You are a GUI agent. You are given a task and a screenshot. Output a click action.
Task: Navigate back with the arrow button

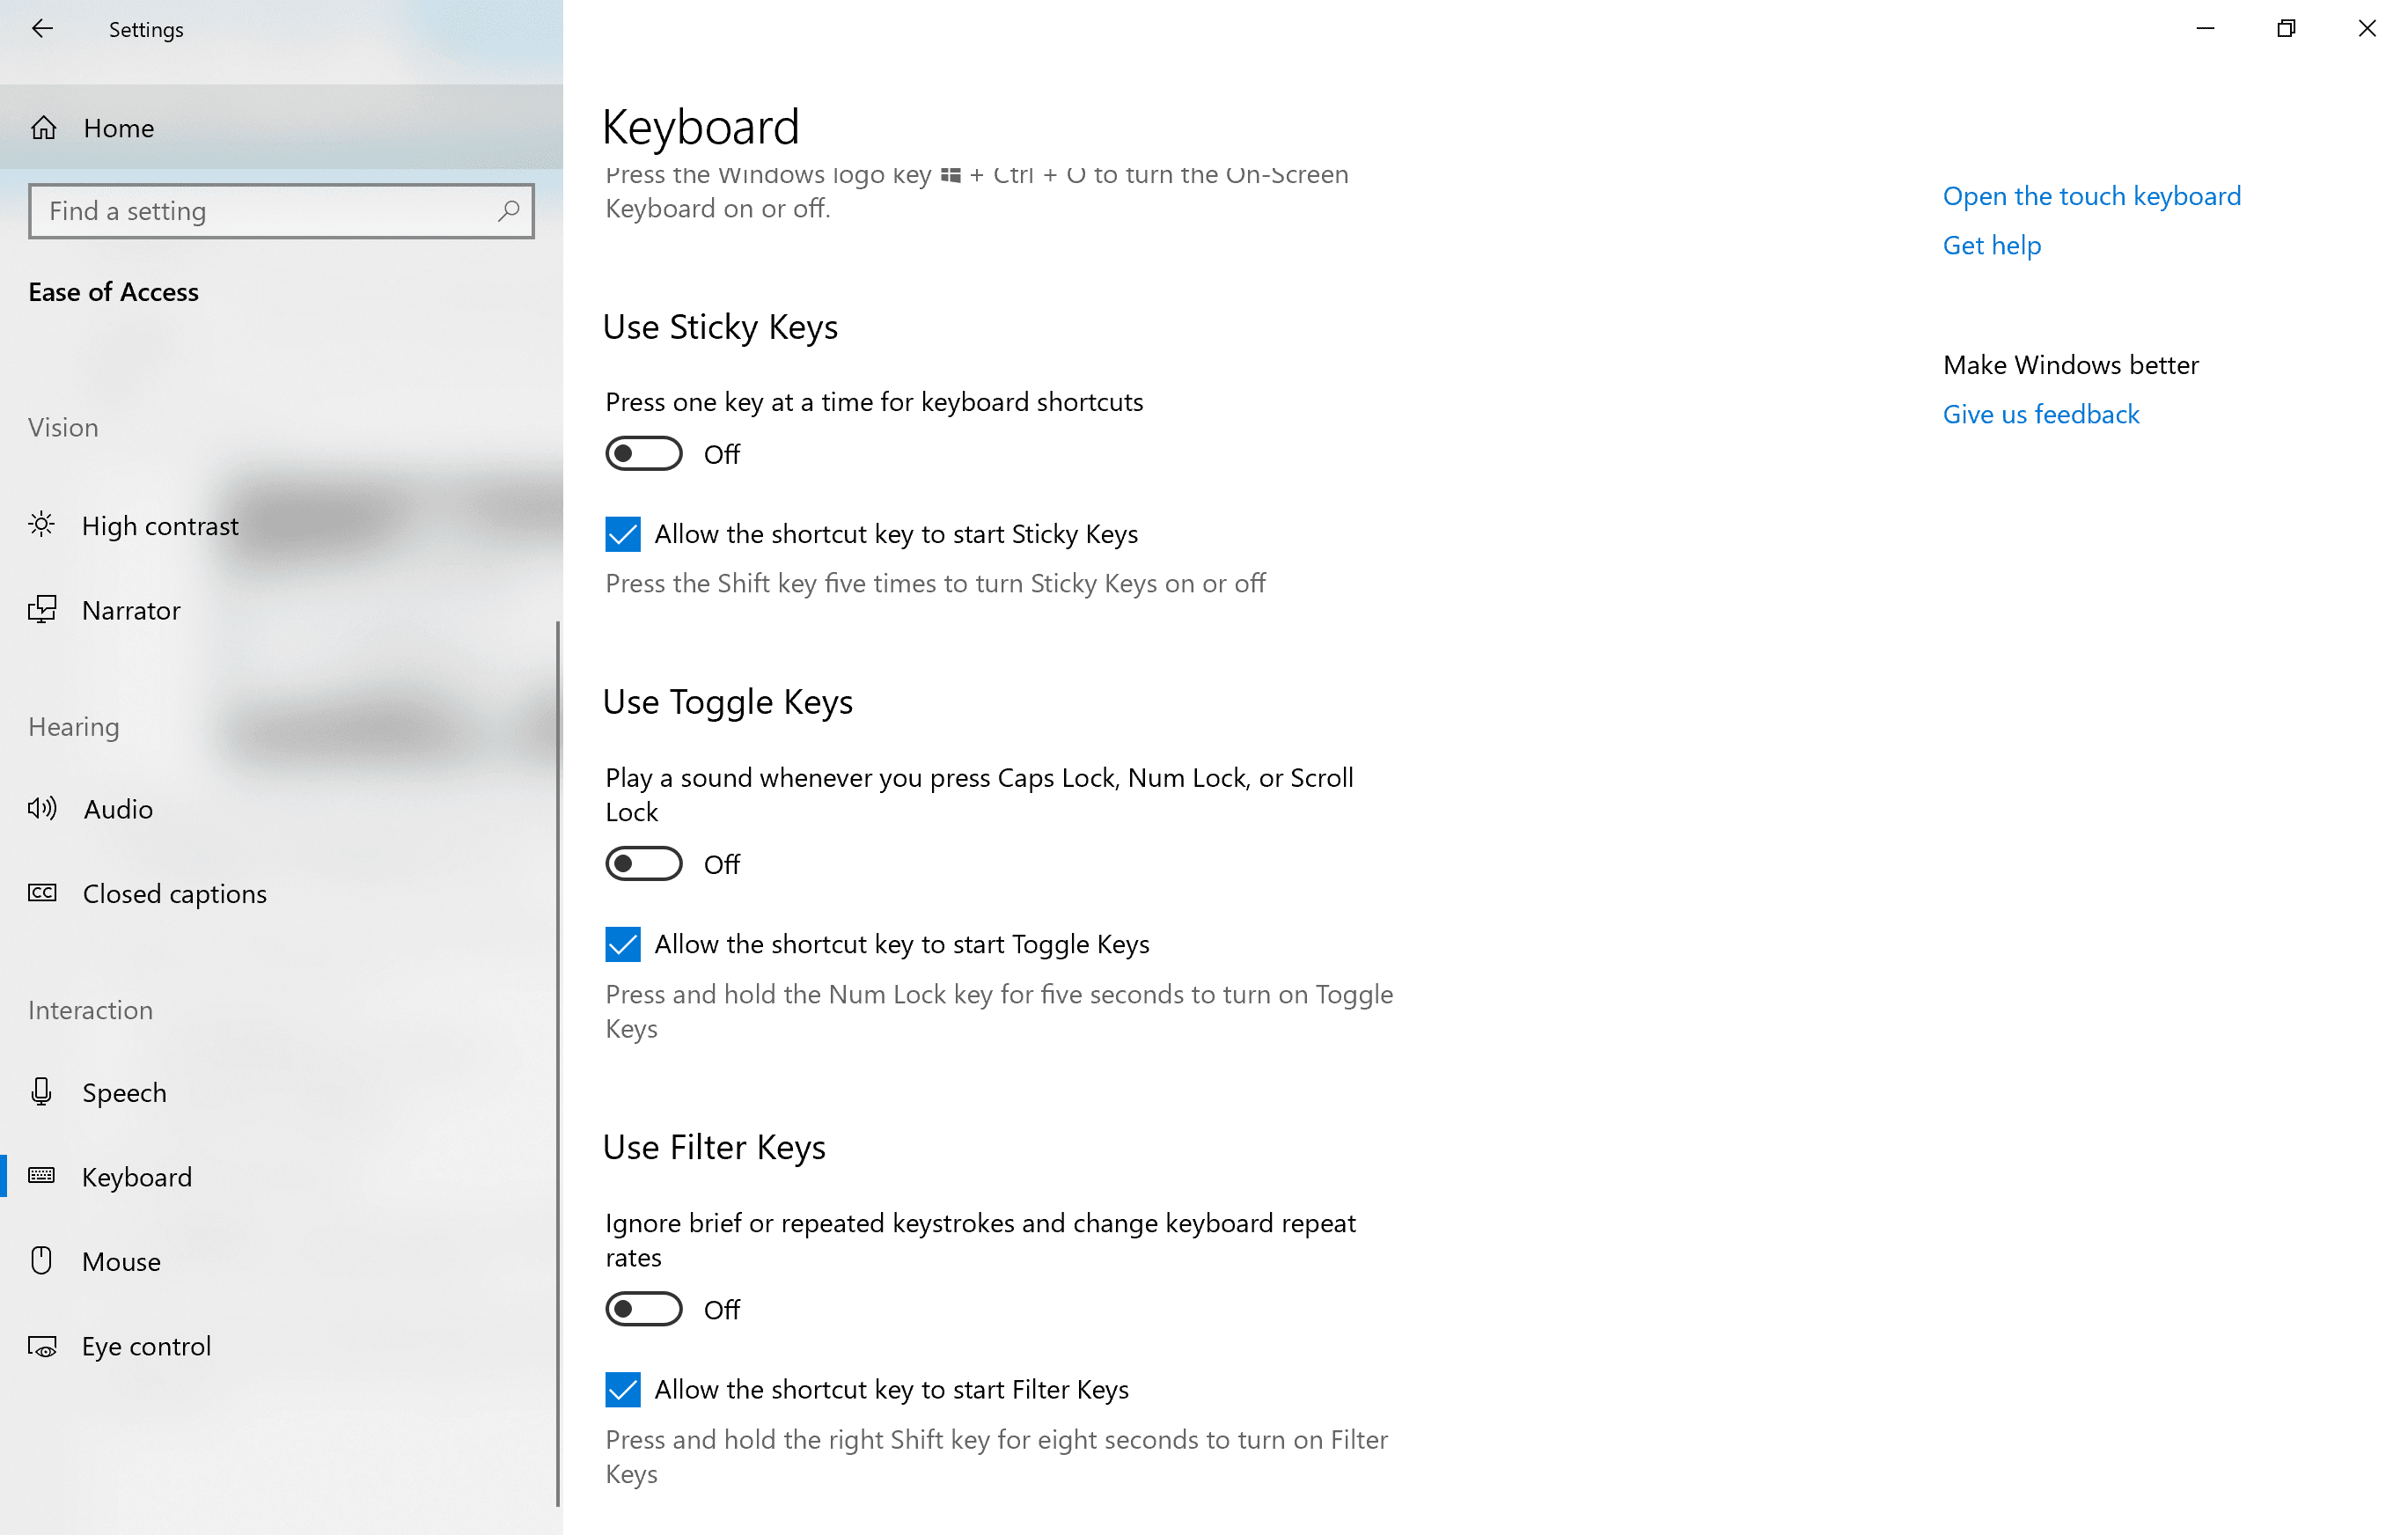point(43,28)
